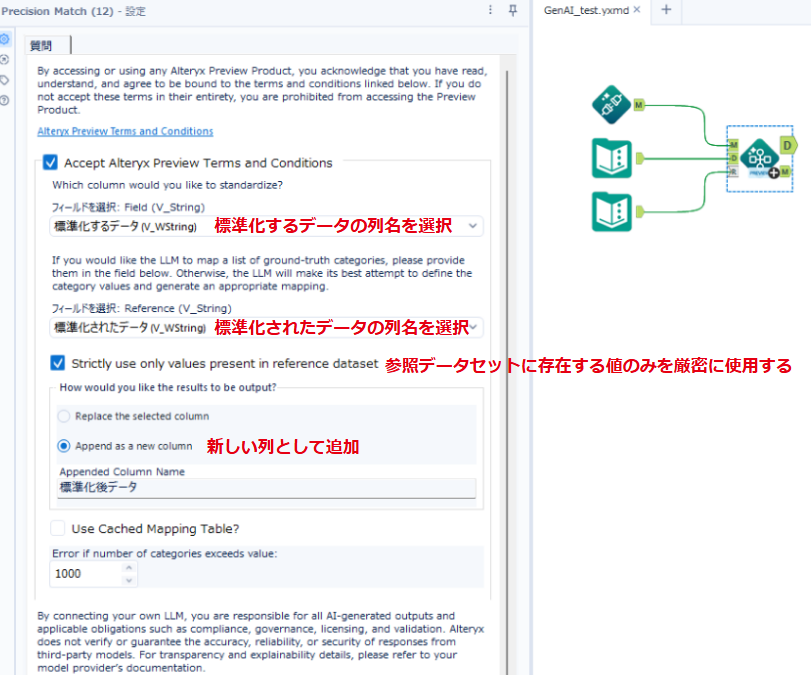
Task: Pin the Precision Match settings panel
Action: 513,10
